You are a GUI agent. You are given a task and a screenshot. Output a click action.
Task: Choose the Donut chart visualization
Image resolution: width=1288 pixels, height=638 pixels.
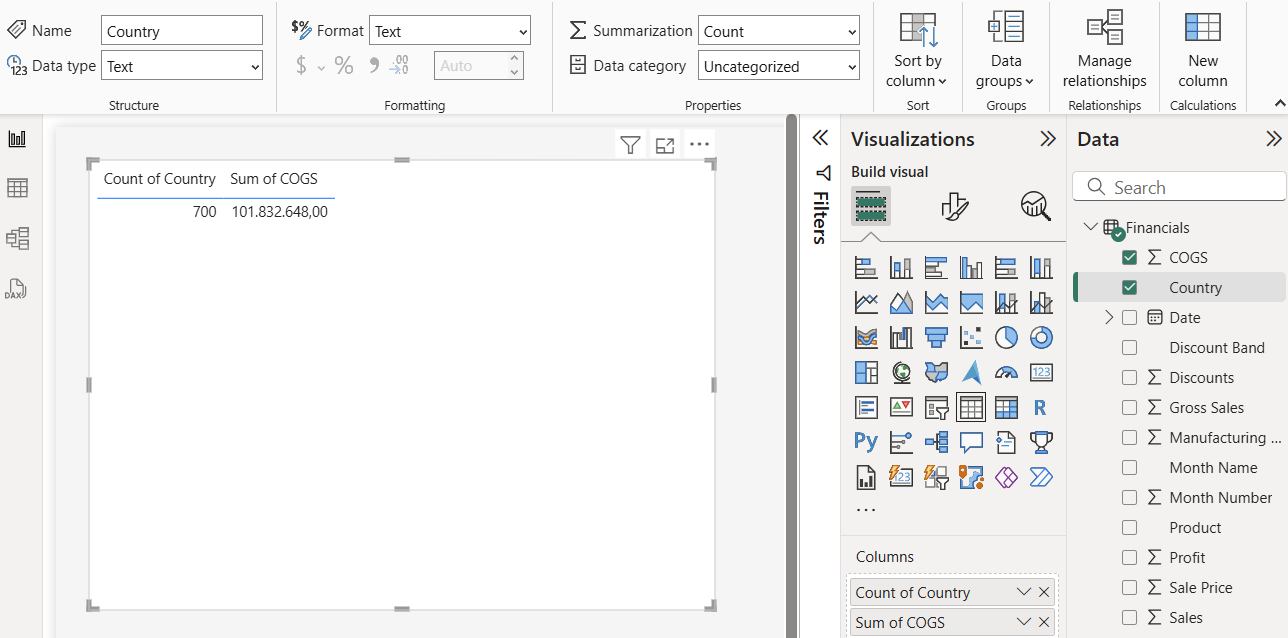(1041, 338)
